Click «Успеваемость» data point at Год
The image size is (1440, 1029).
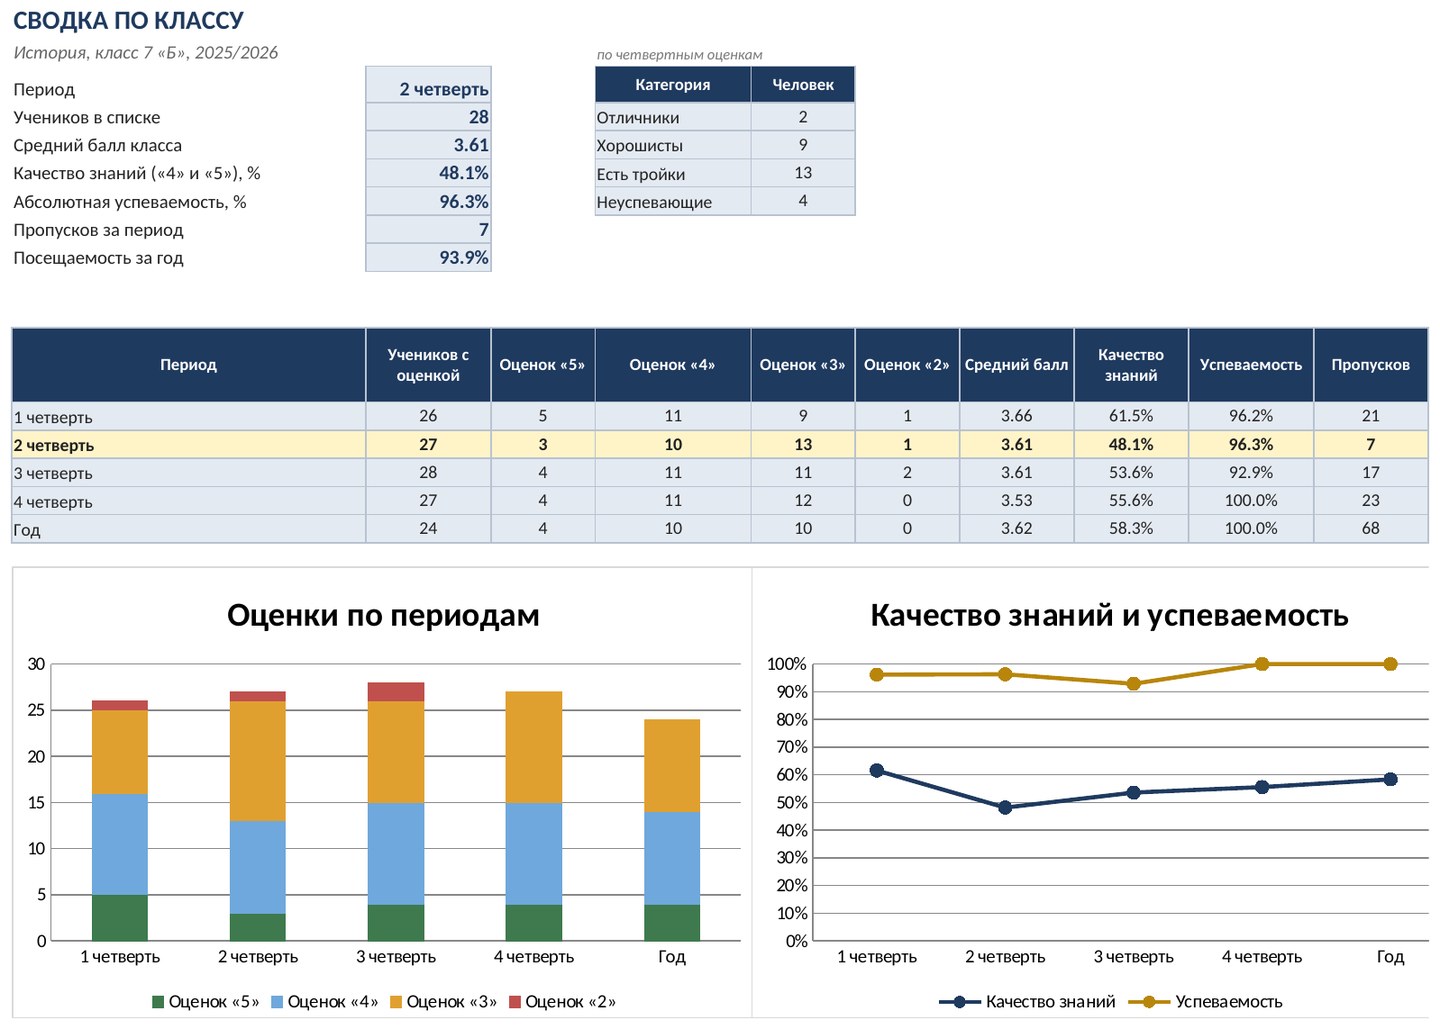point(1390,664)
